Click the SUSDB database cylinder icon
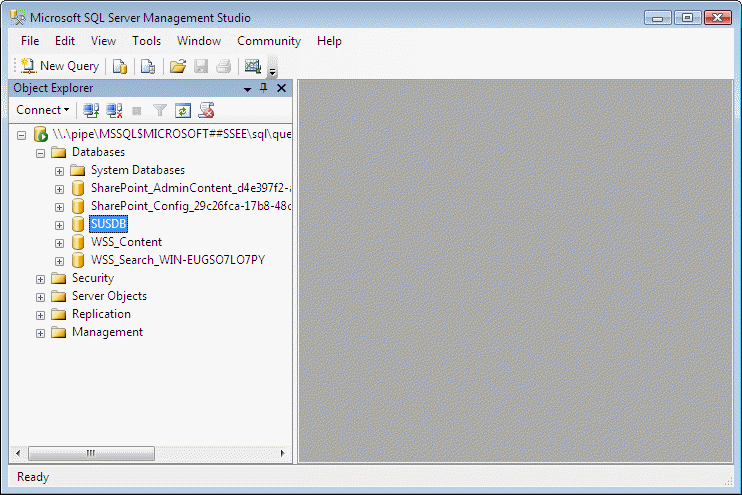Image resolution: width=742 pixels, height=495 pixels. click(x=78, y=224)
